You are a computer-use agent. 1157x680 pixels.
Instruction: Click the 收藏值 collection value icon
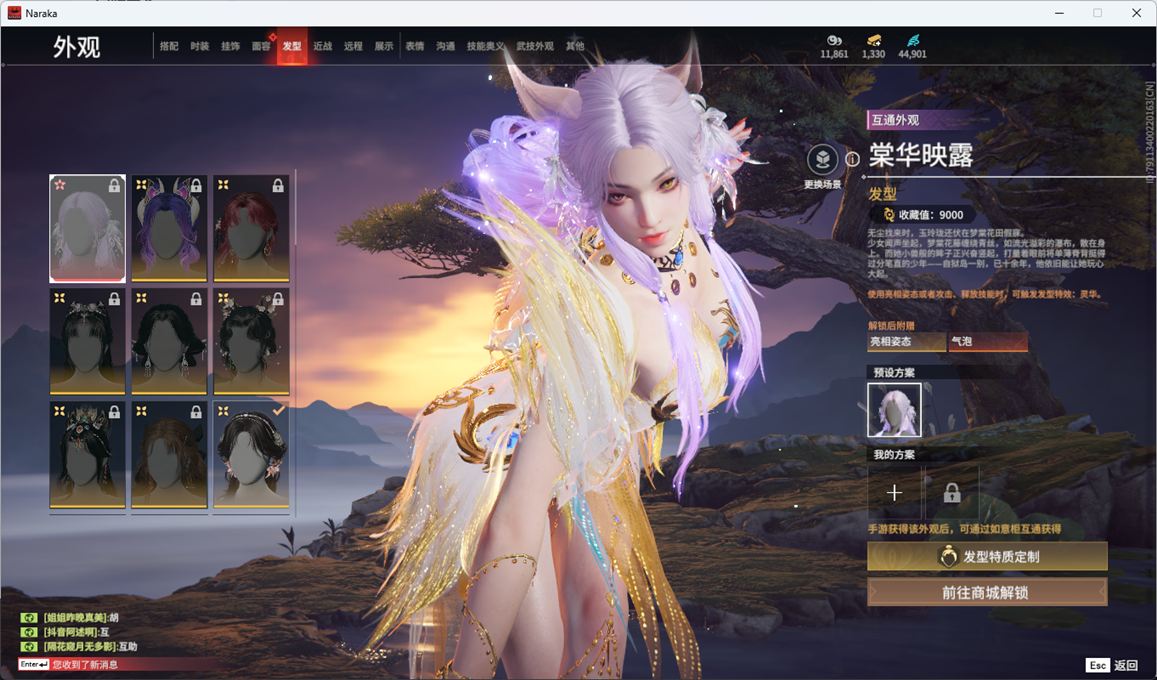point(889,215)
